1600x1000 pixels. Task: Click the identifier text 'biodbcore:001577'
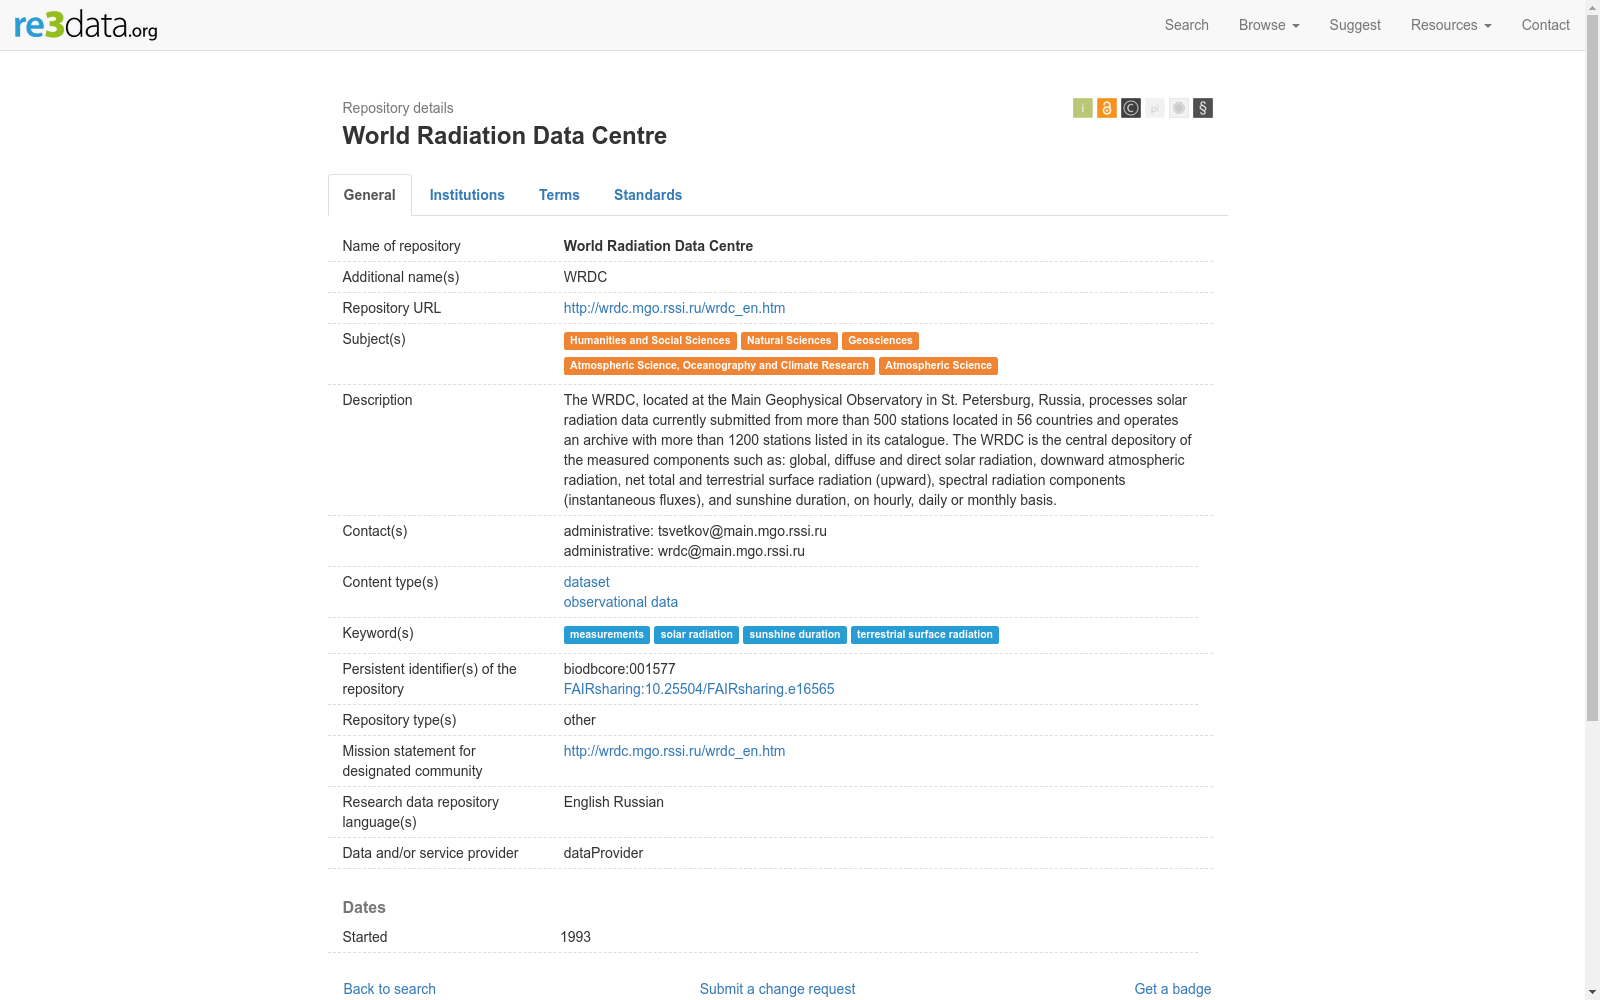(x=619, y=669)
